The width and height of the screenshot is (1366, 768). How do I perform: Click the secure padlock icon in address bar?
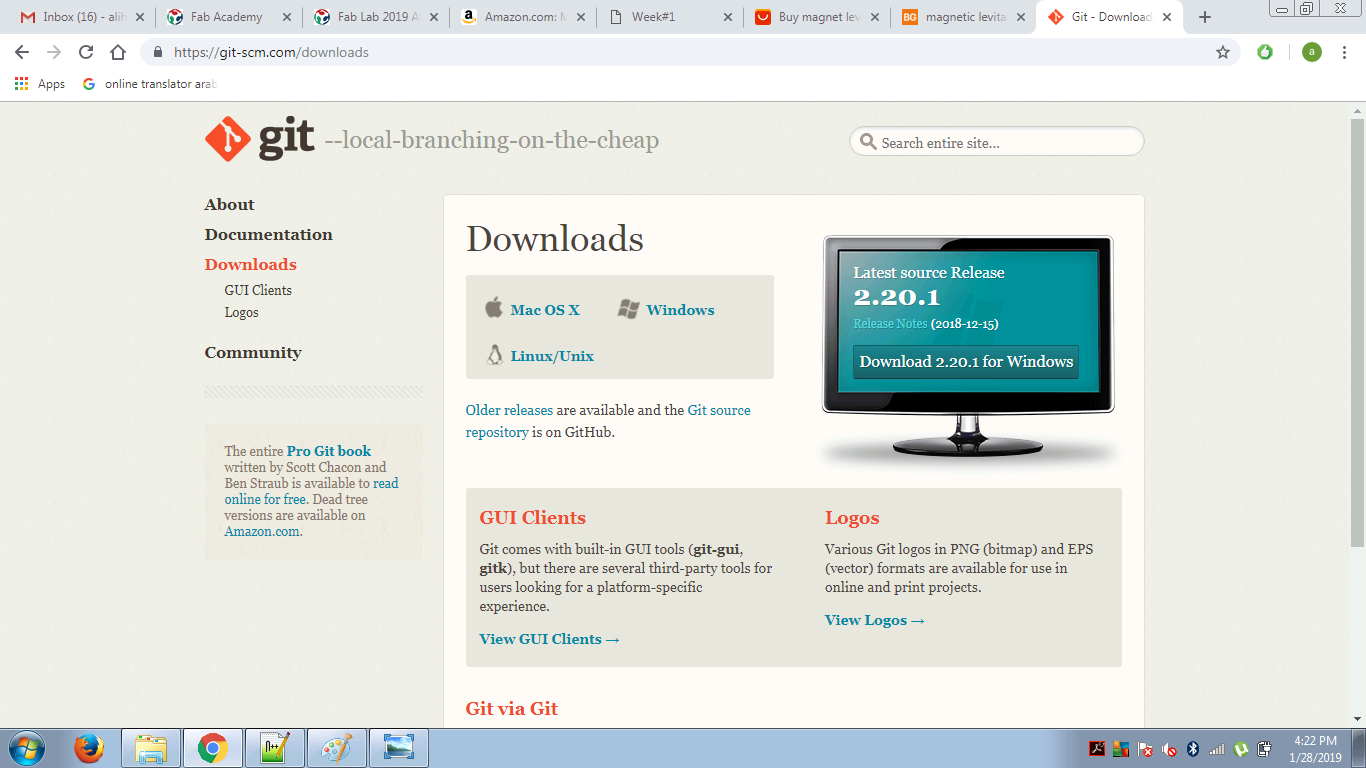click(158, 52)
